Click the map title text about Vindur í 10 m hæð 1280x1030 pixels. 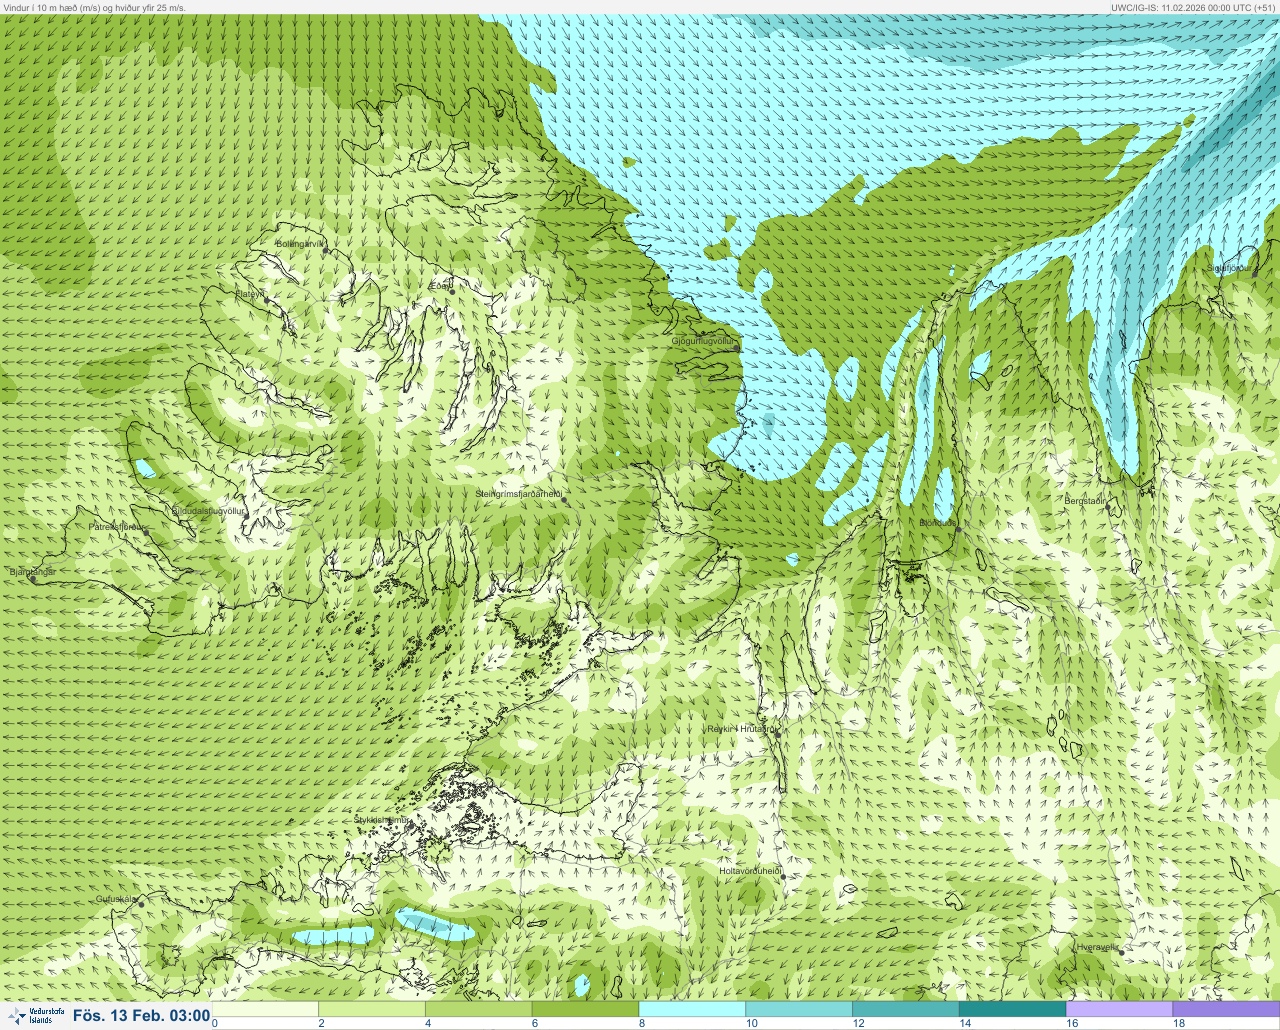pos(94,6)
